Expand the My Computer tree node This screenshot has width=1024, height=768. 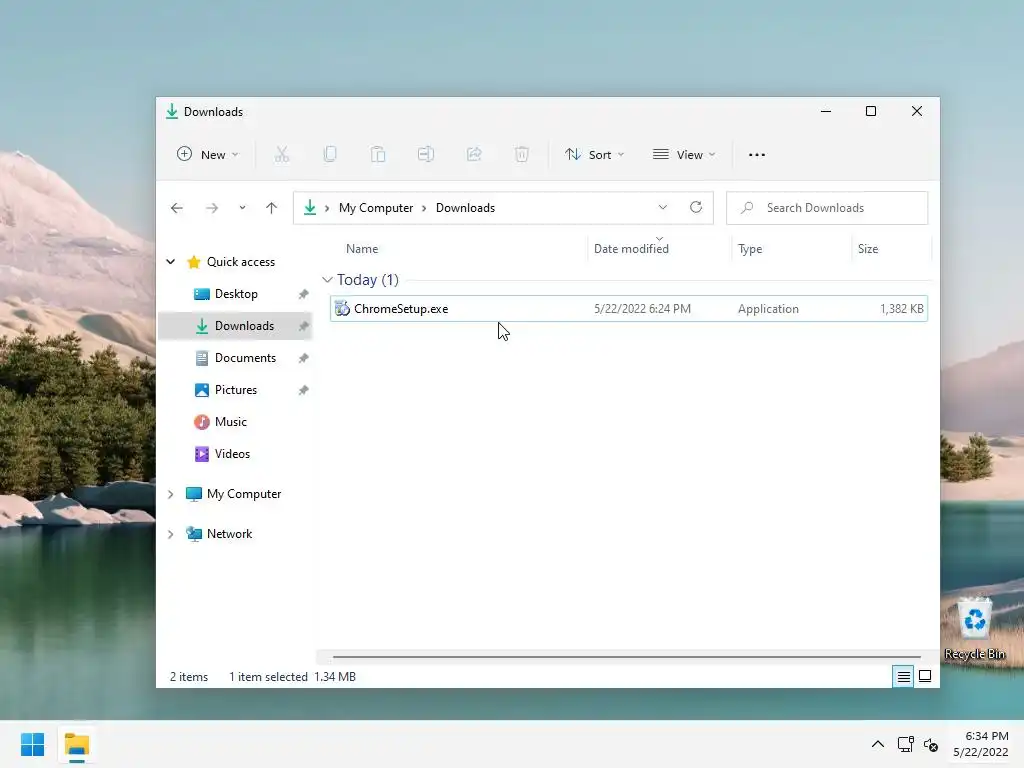coord(170,494)
